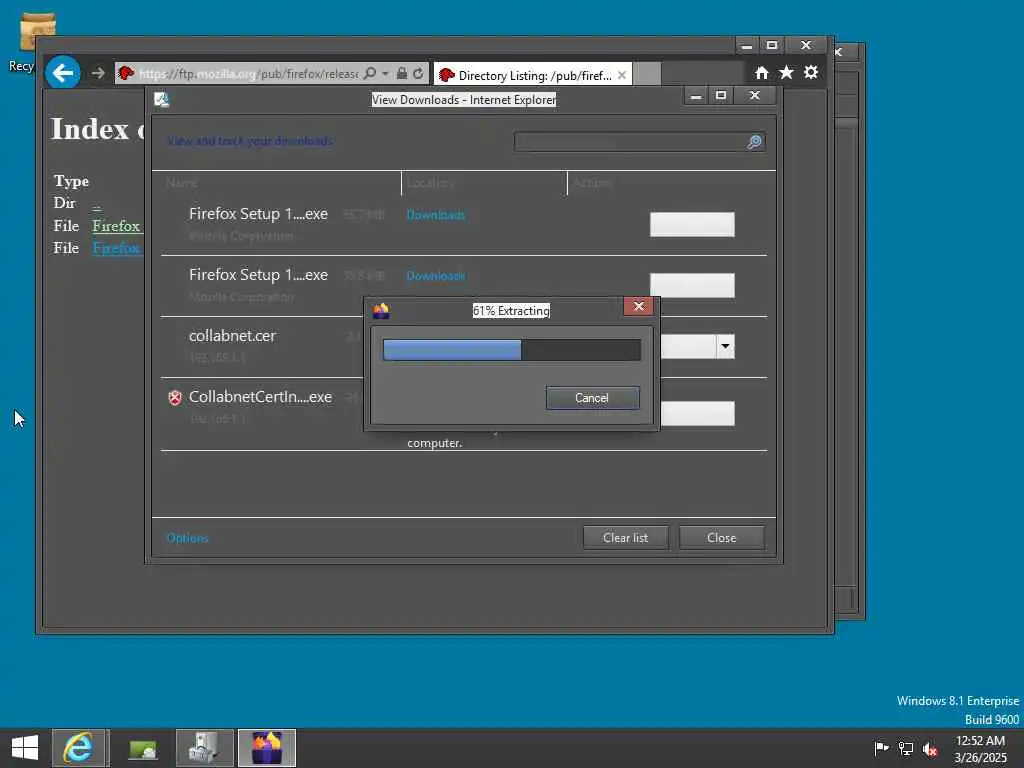Click the View Downloads window title icon
Screen dimensions: 1024x768
click(x=161, y=99)
